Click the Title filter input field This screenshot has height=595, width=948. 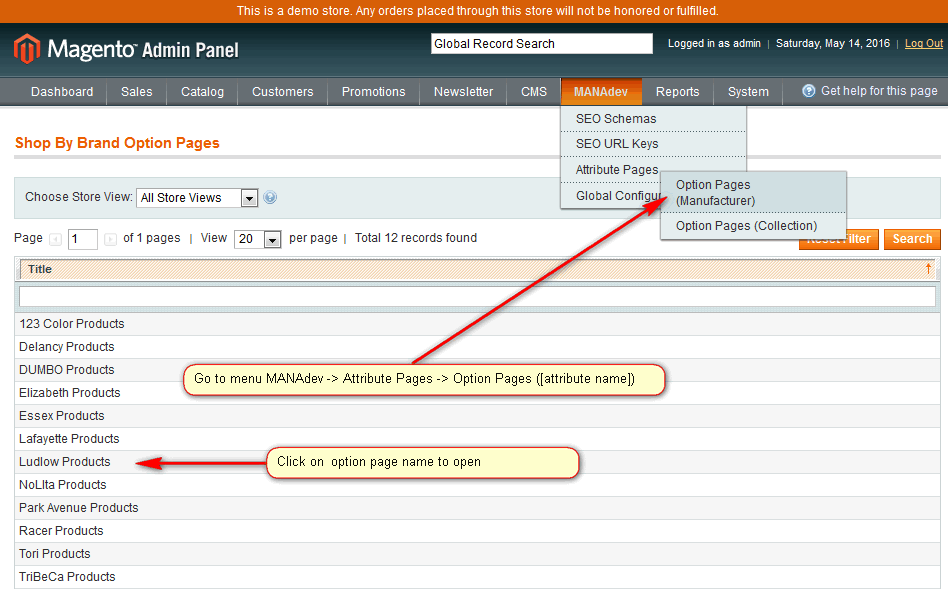(477, 296)
